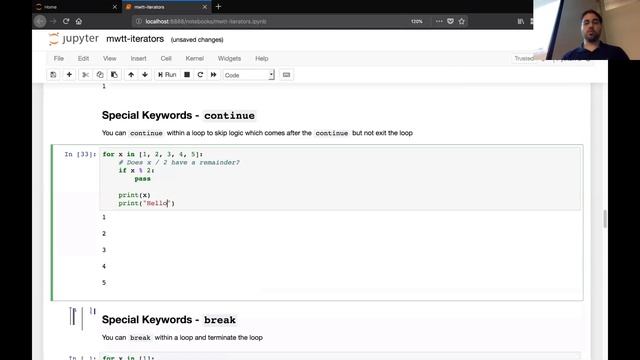This screenshot has height=360, width=640.
Task: Open the command palette keyboard icon
Action: point(287,75)
